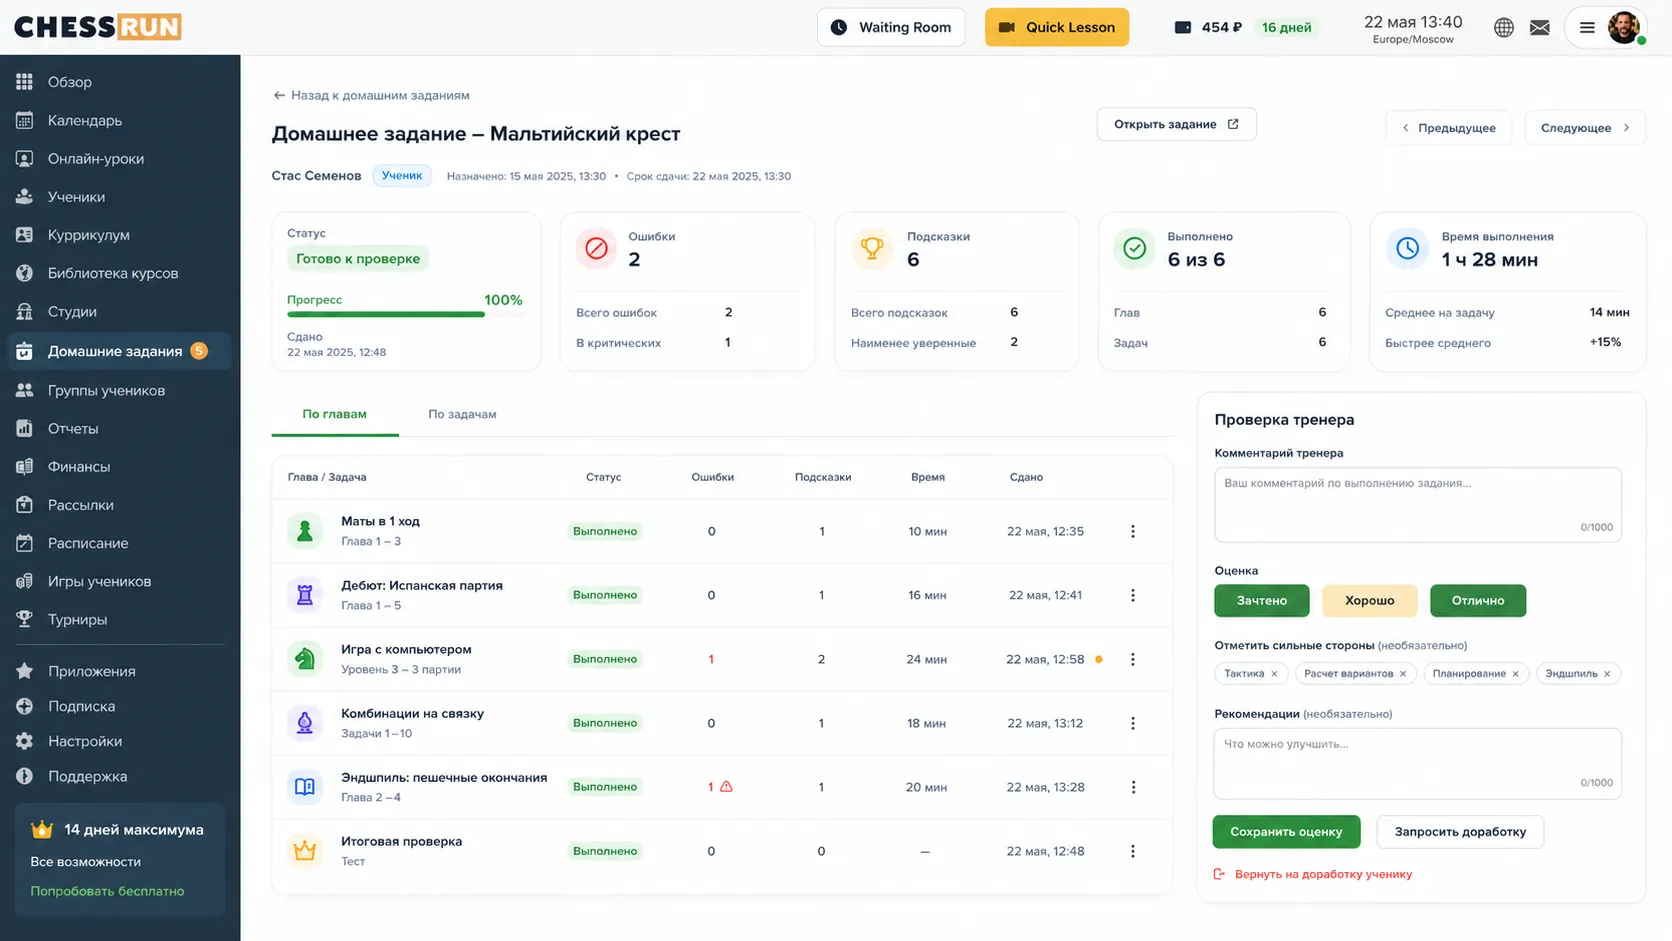This screenshot has height=941, width=1672.
Task: Select the Зачтено grade
Action: pyautogui.click(x=1261, y=600)
